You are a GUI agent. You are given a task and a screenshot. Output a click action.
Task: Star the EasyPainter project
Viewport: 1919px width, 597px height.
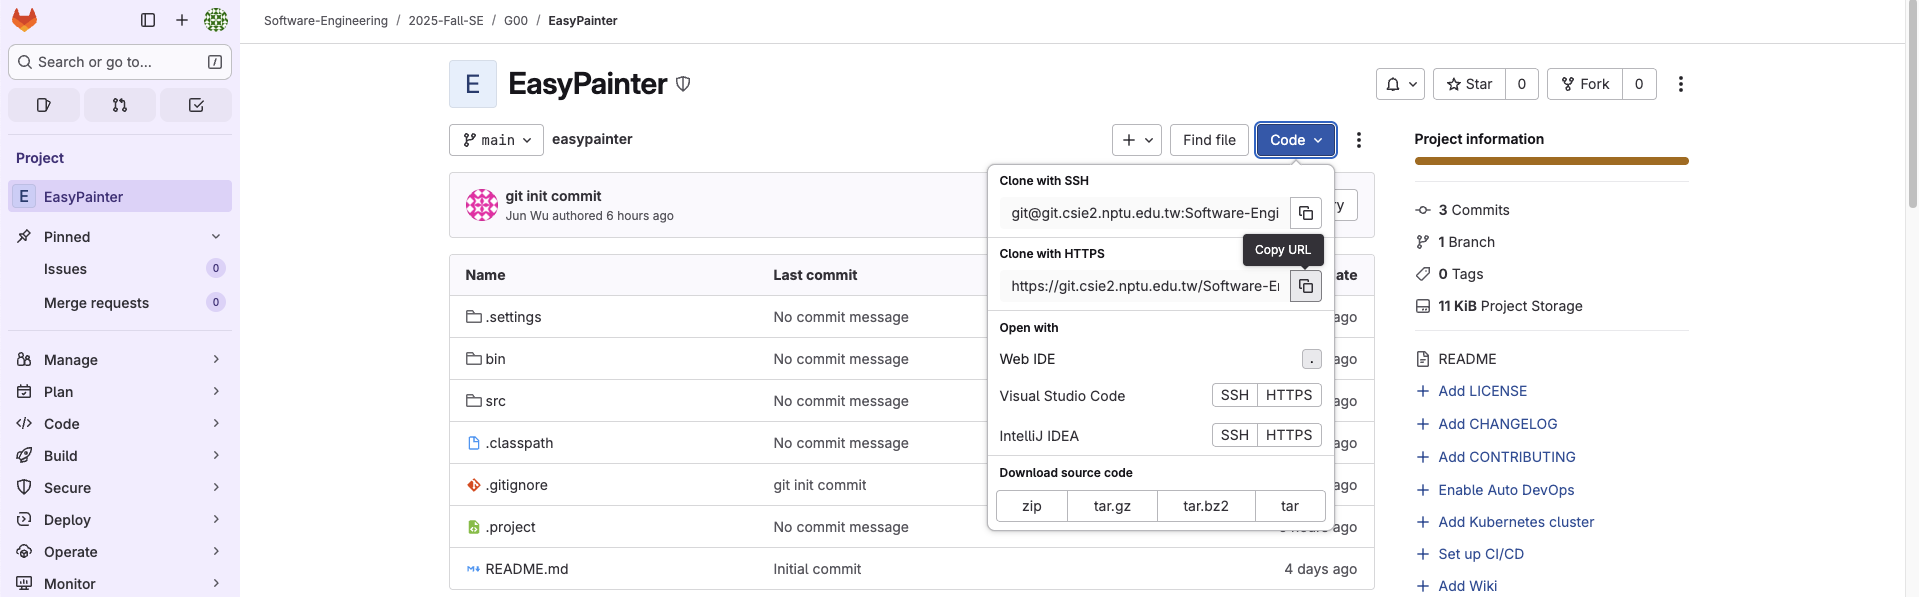click(1469, 84)
